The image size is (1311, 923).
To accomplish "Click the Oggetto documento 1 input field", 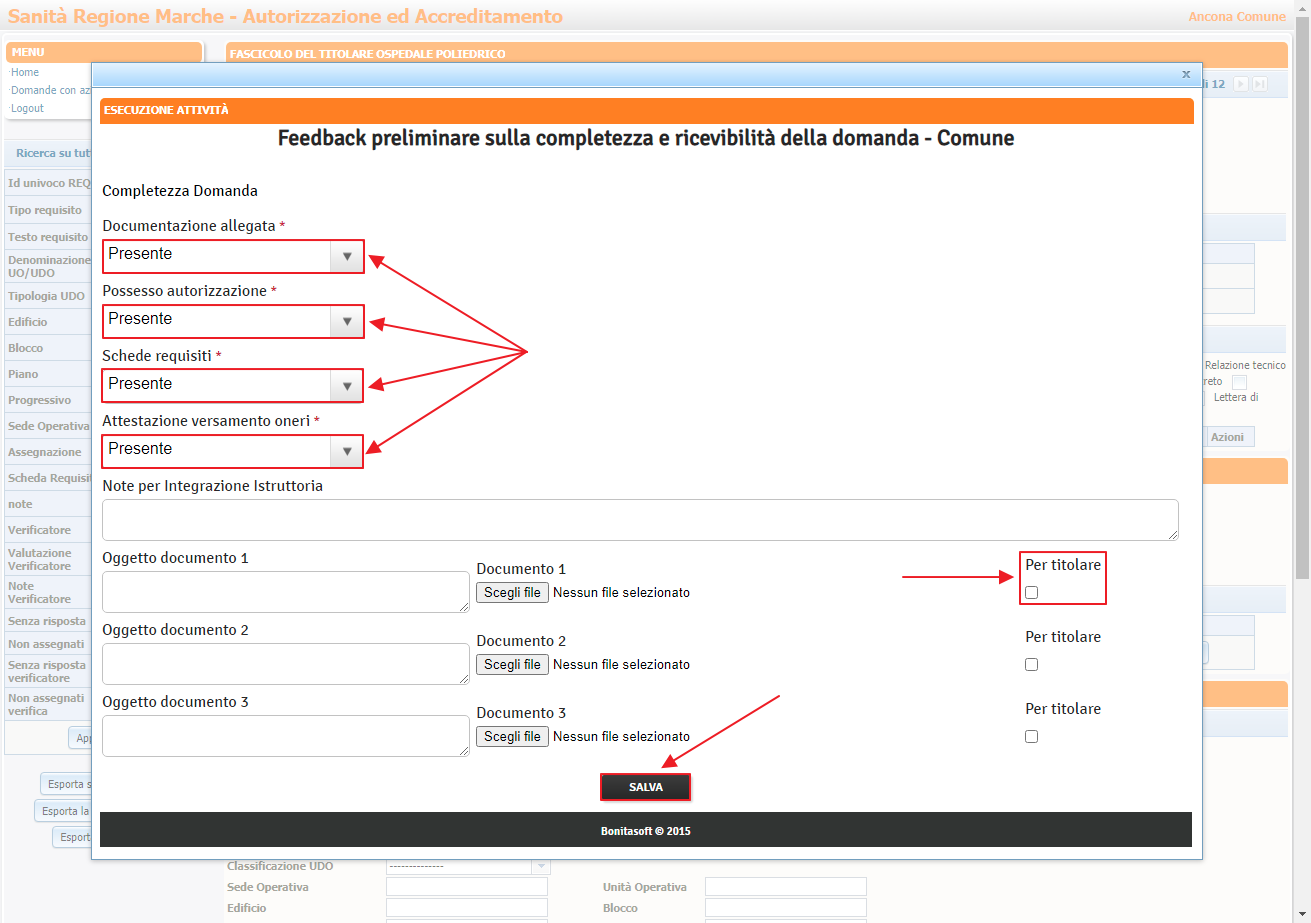I will pos(285,591).
